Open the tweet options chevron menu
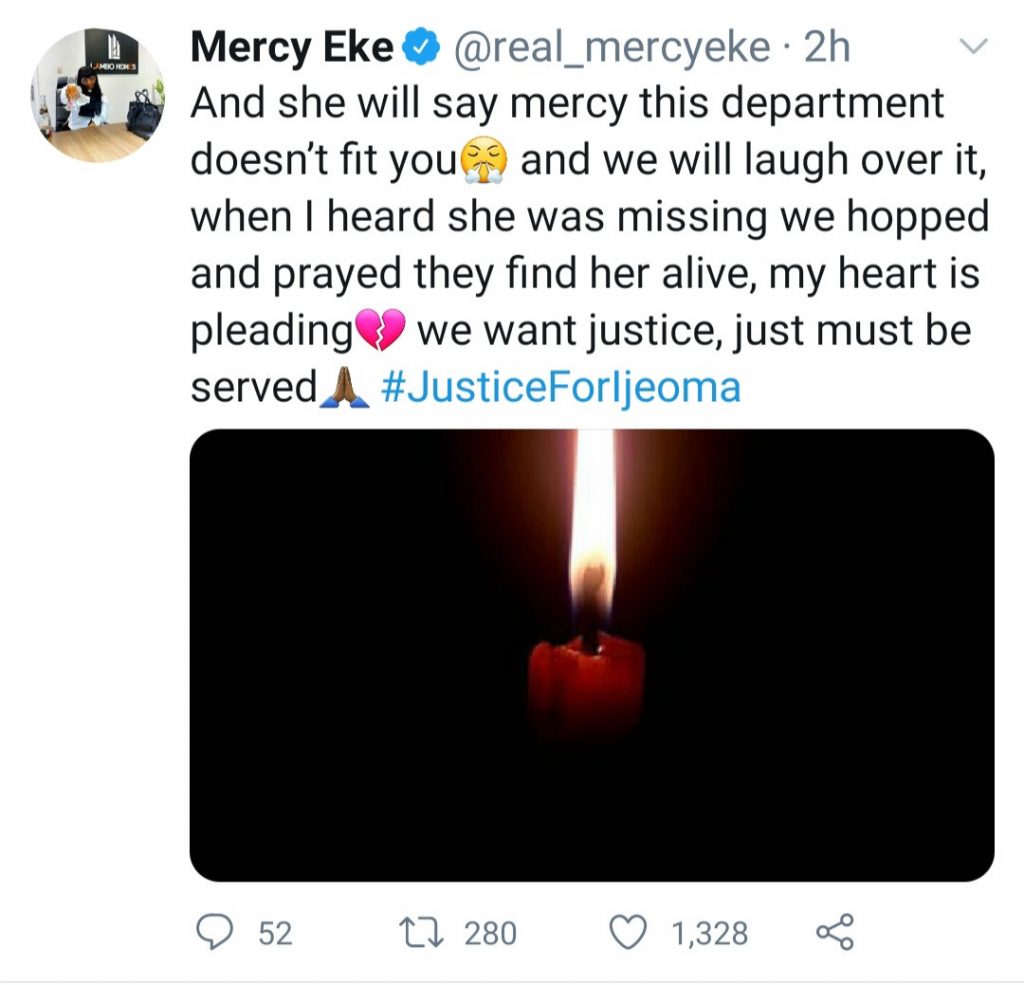 (x=972, y=47)
